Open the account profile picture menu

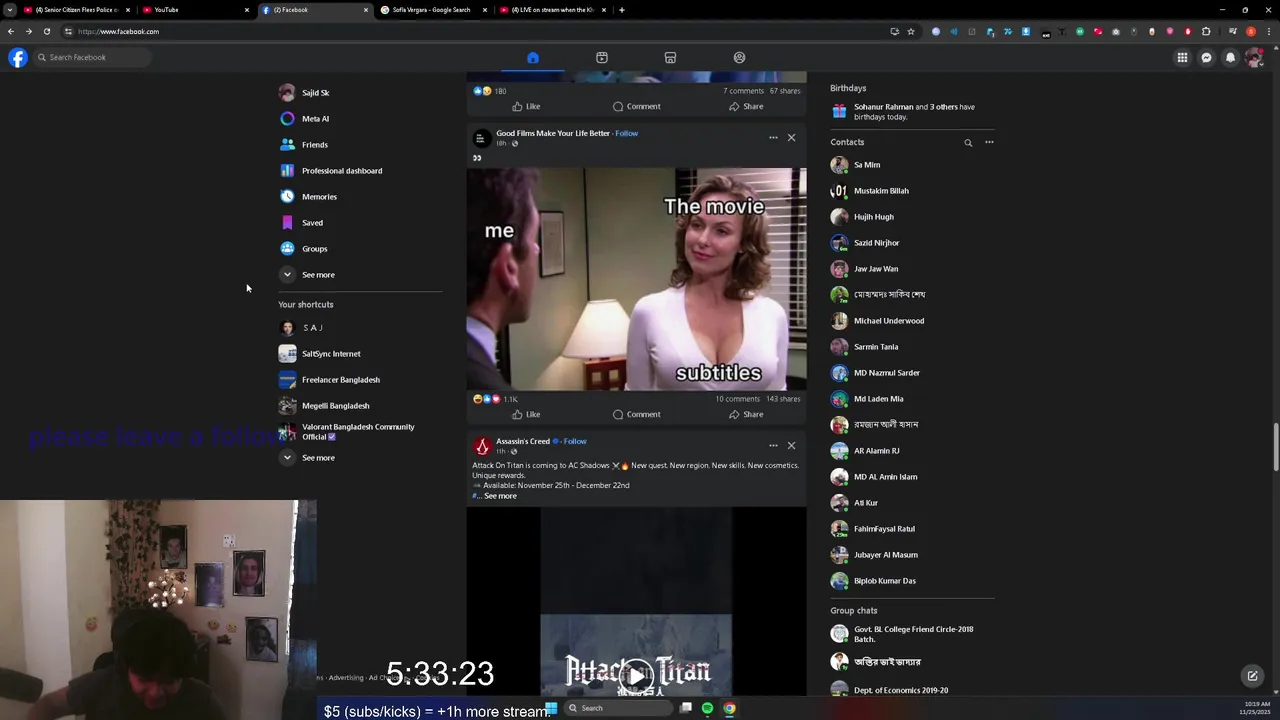pos(1254,57)
